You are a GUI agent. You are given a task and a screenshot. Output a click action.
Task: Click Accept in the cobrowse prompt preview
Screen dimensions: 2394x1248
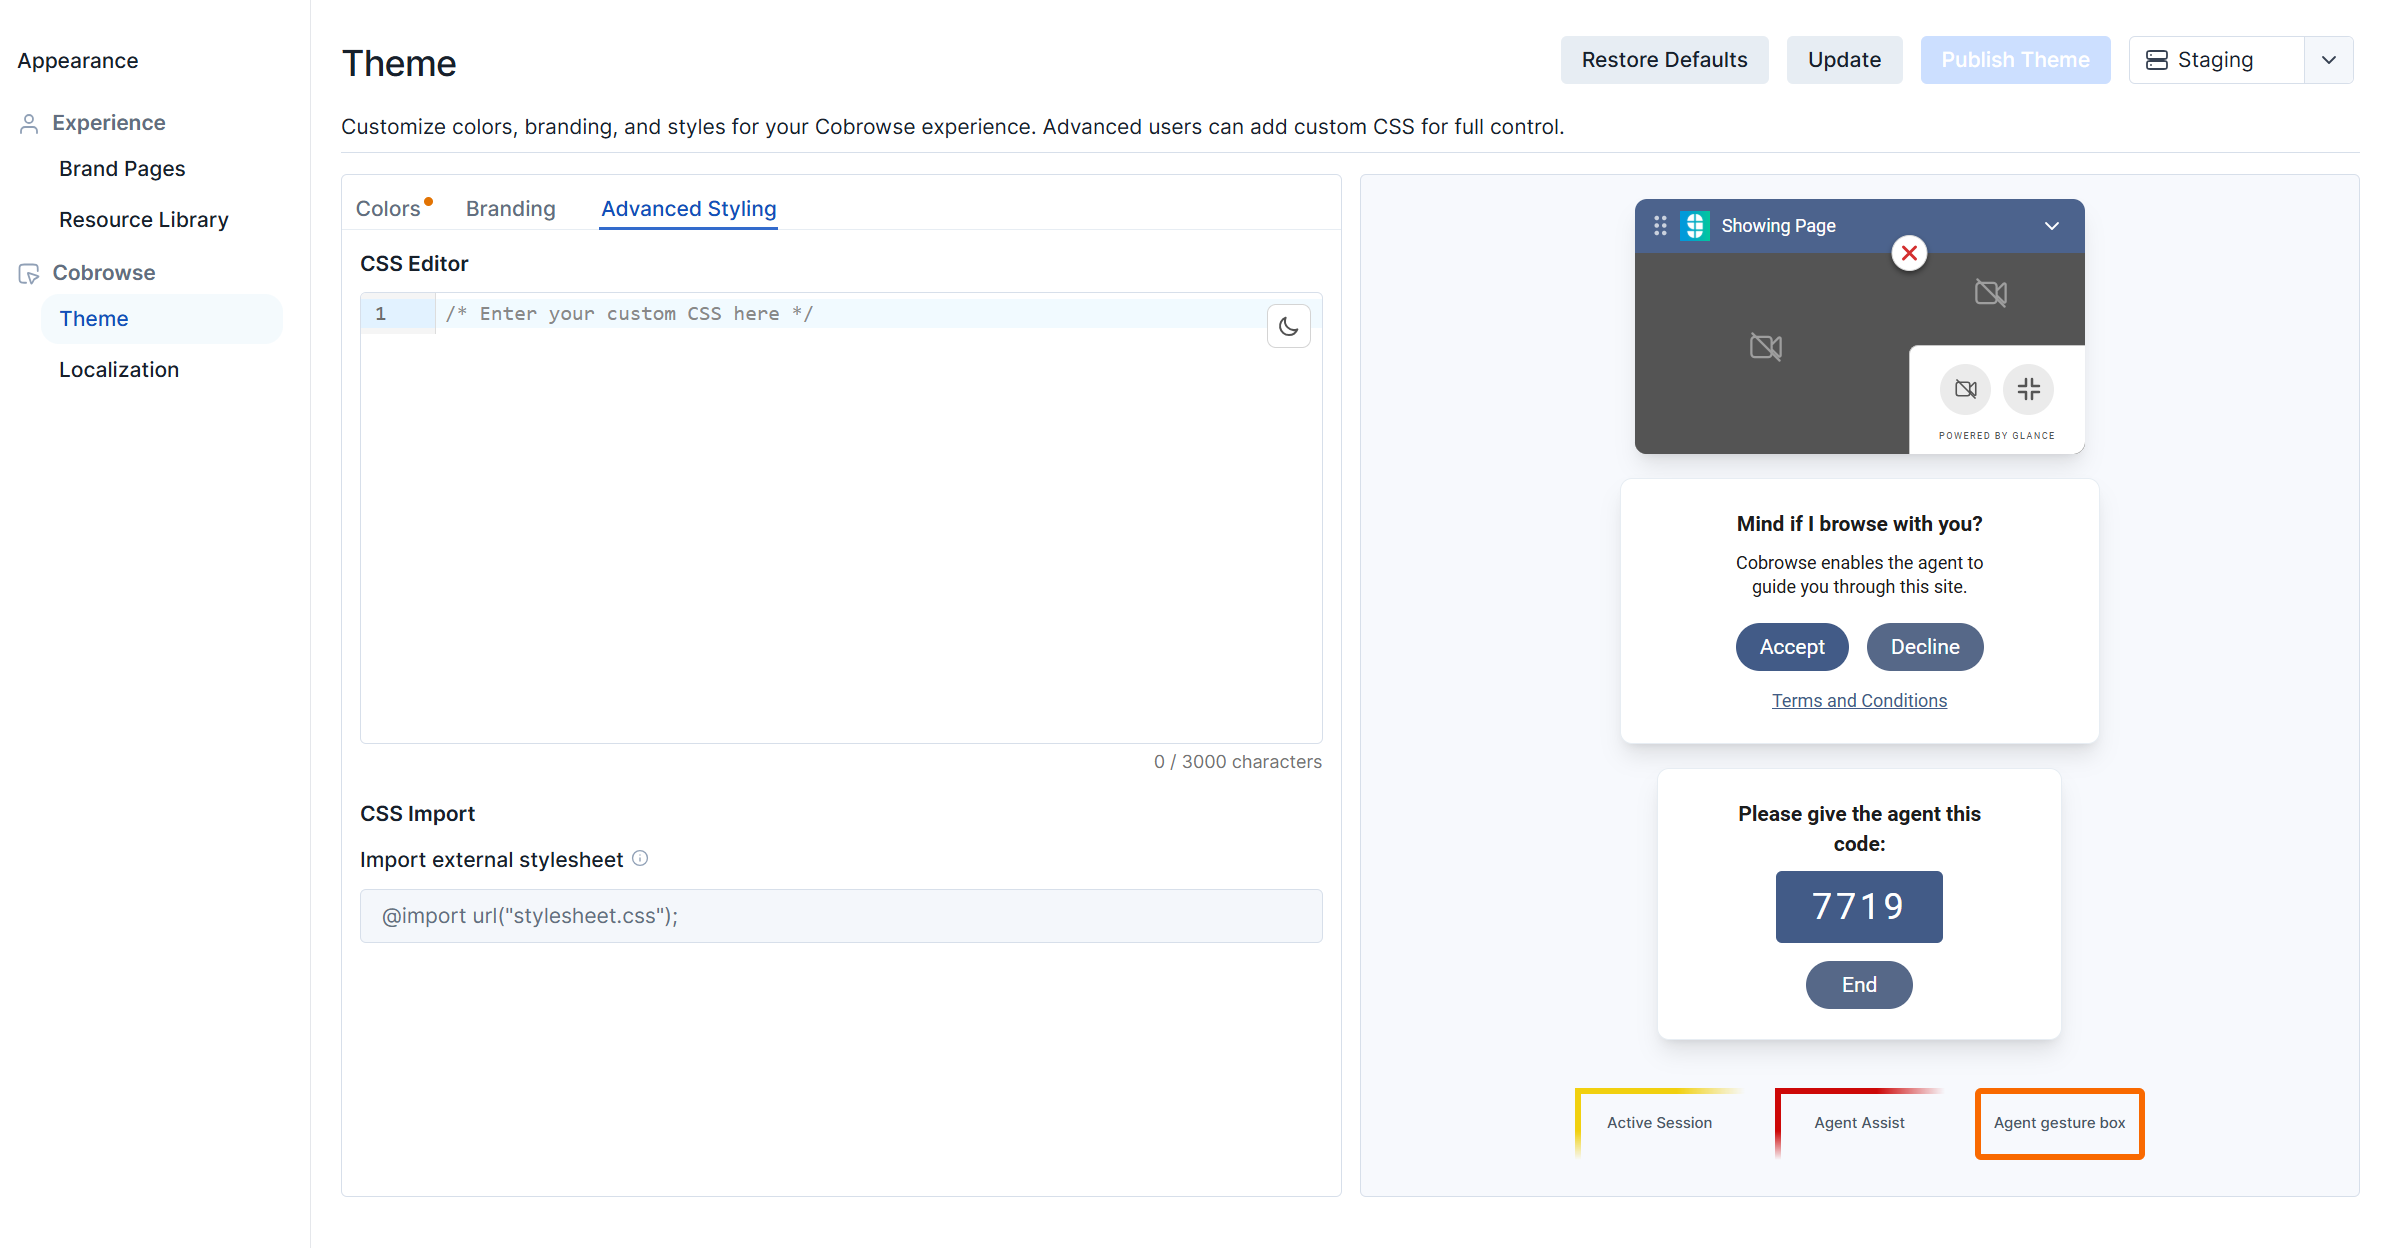[x=1792, y=647]
